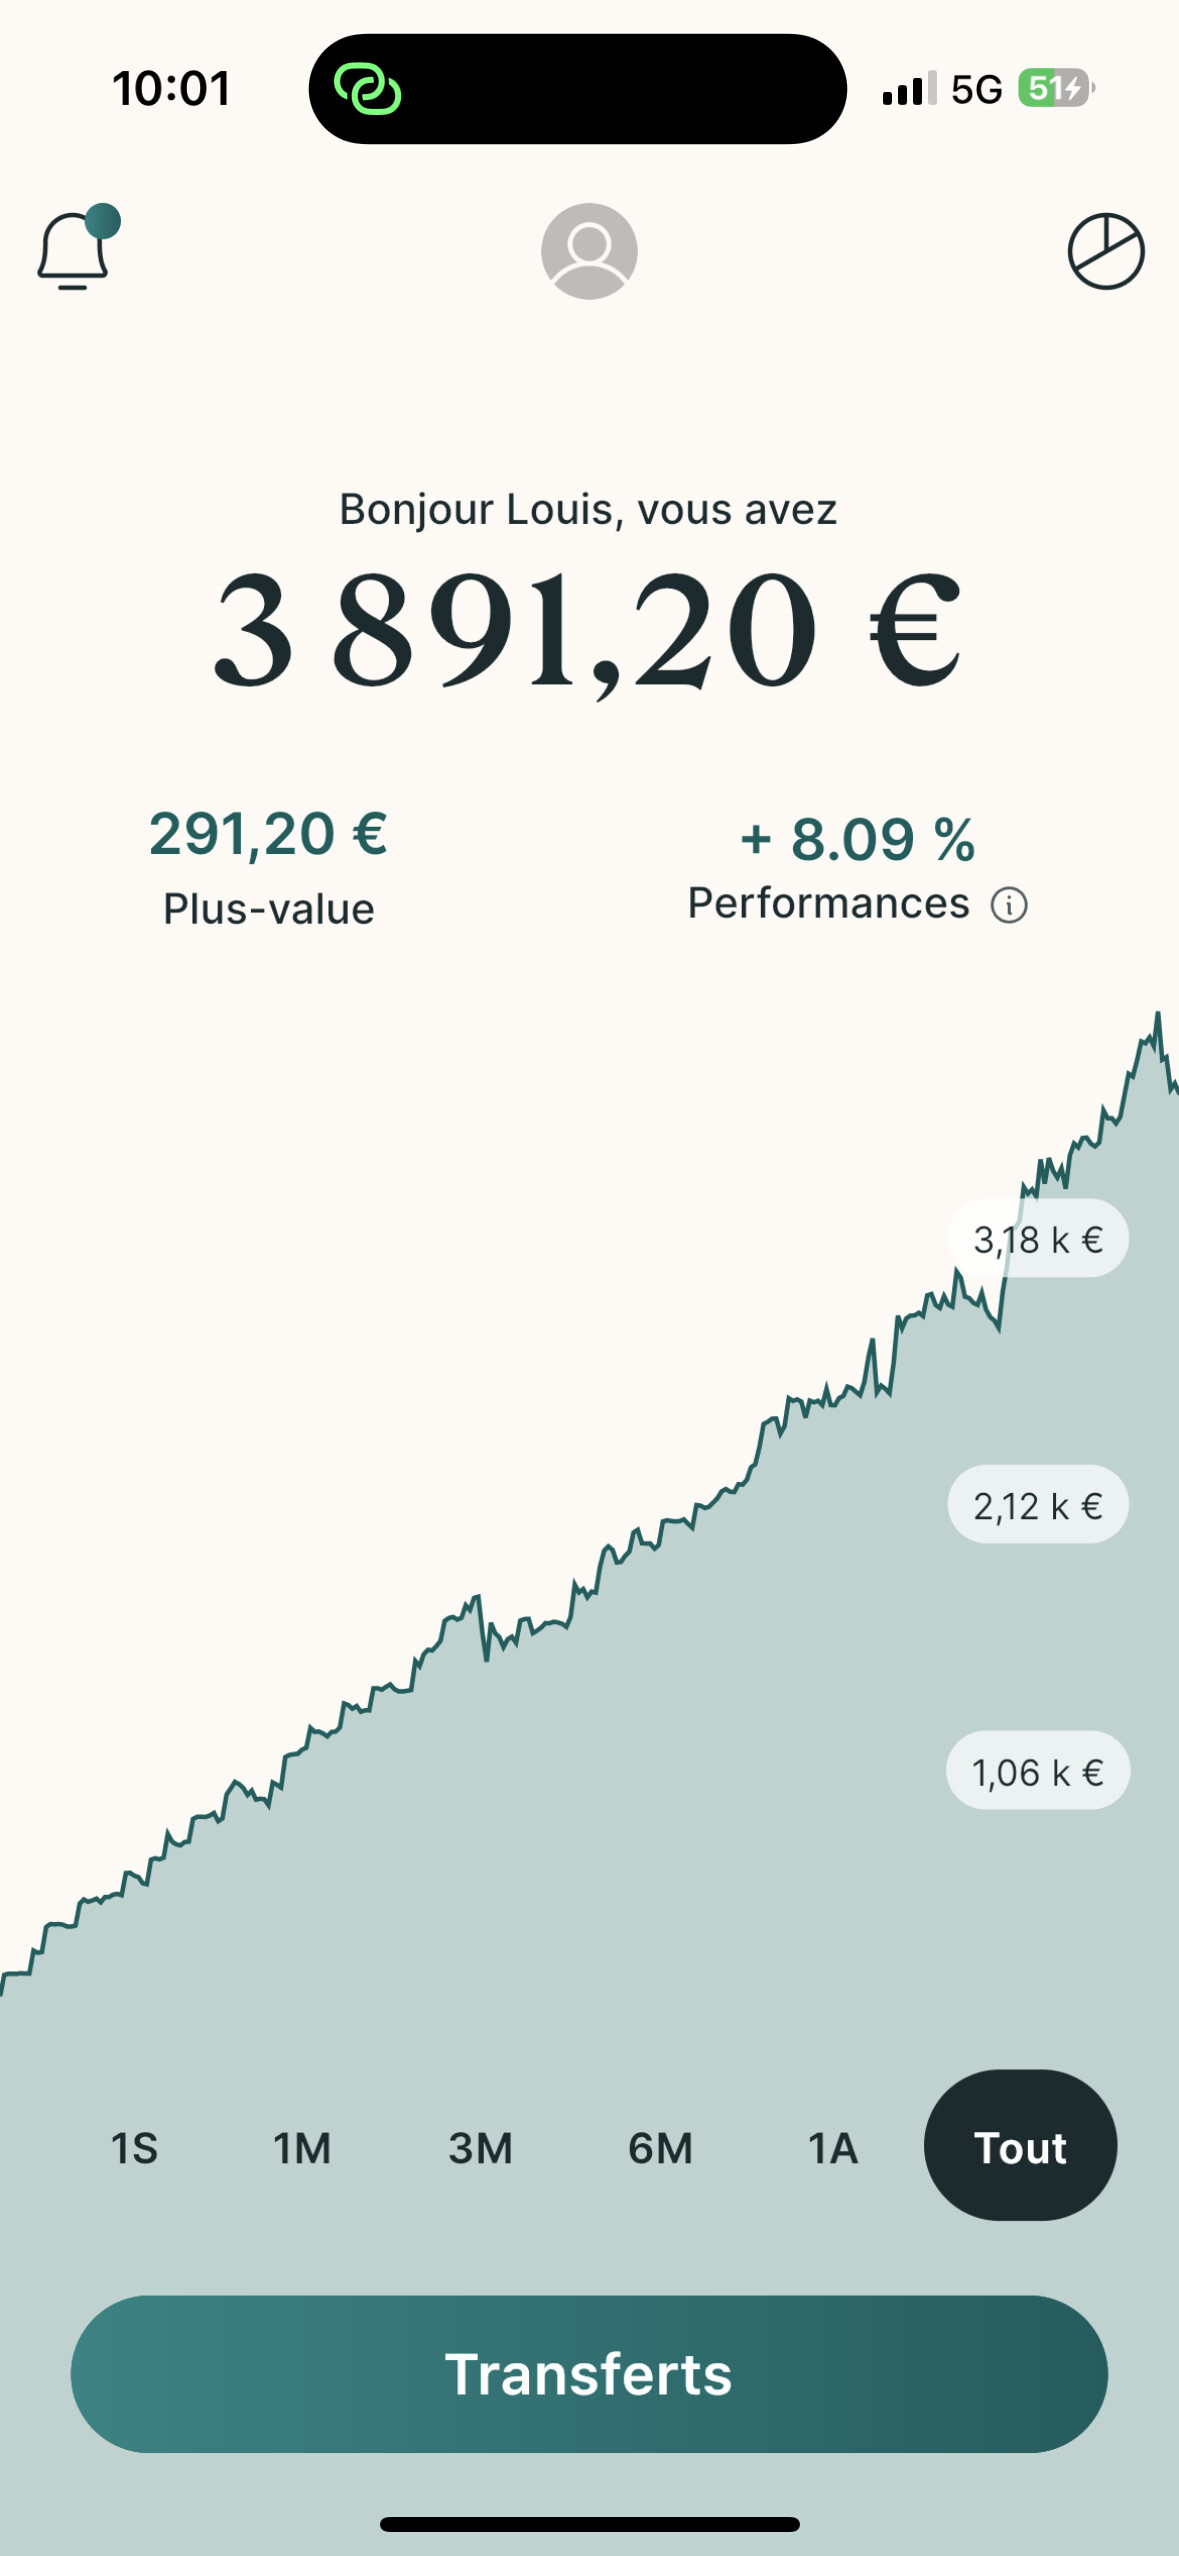Tap the green link icon in Dynamic Island
Screen dimensions: 1179x2556
pos(367,89)
